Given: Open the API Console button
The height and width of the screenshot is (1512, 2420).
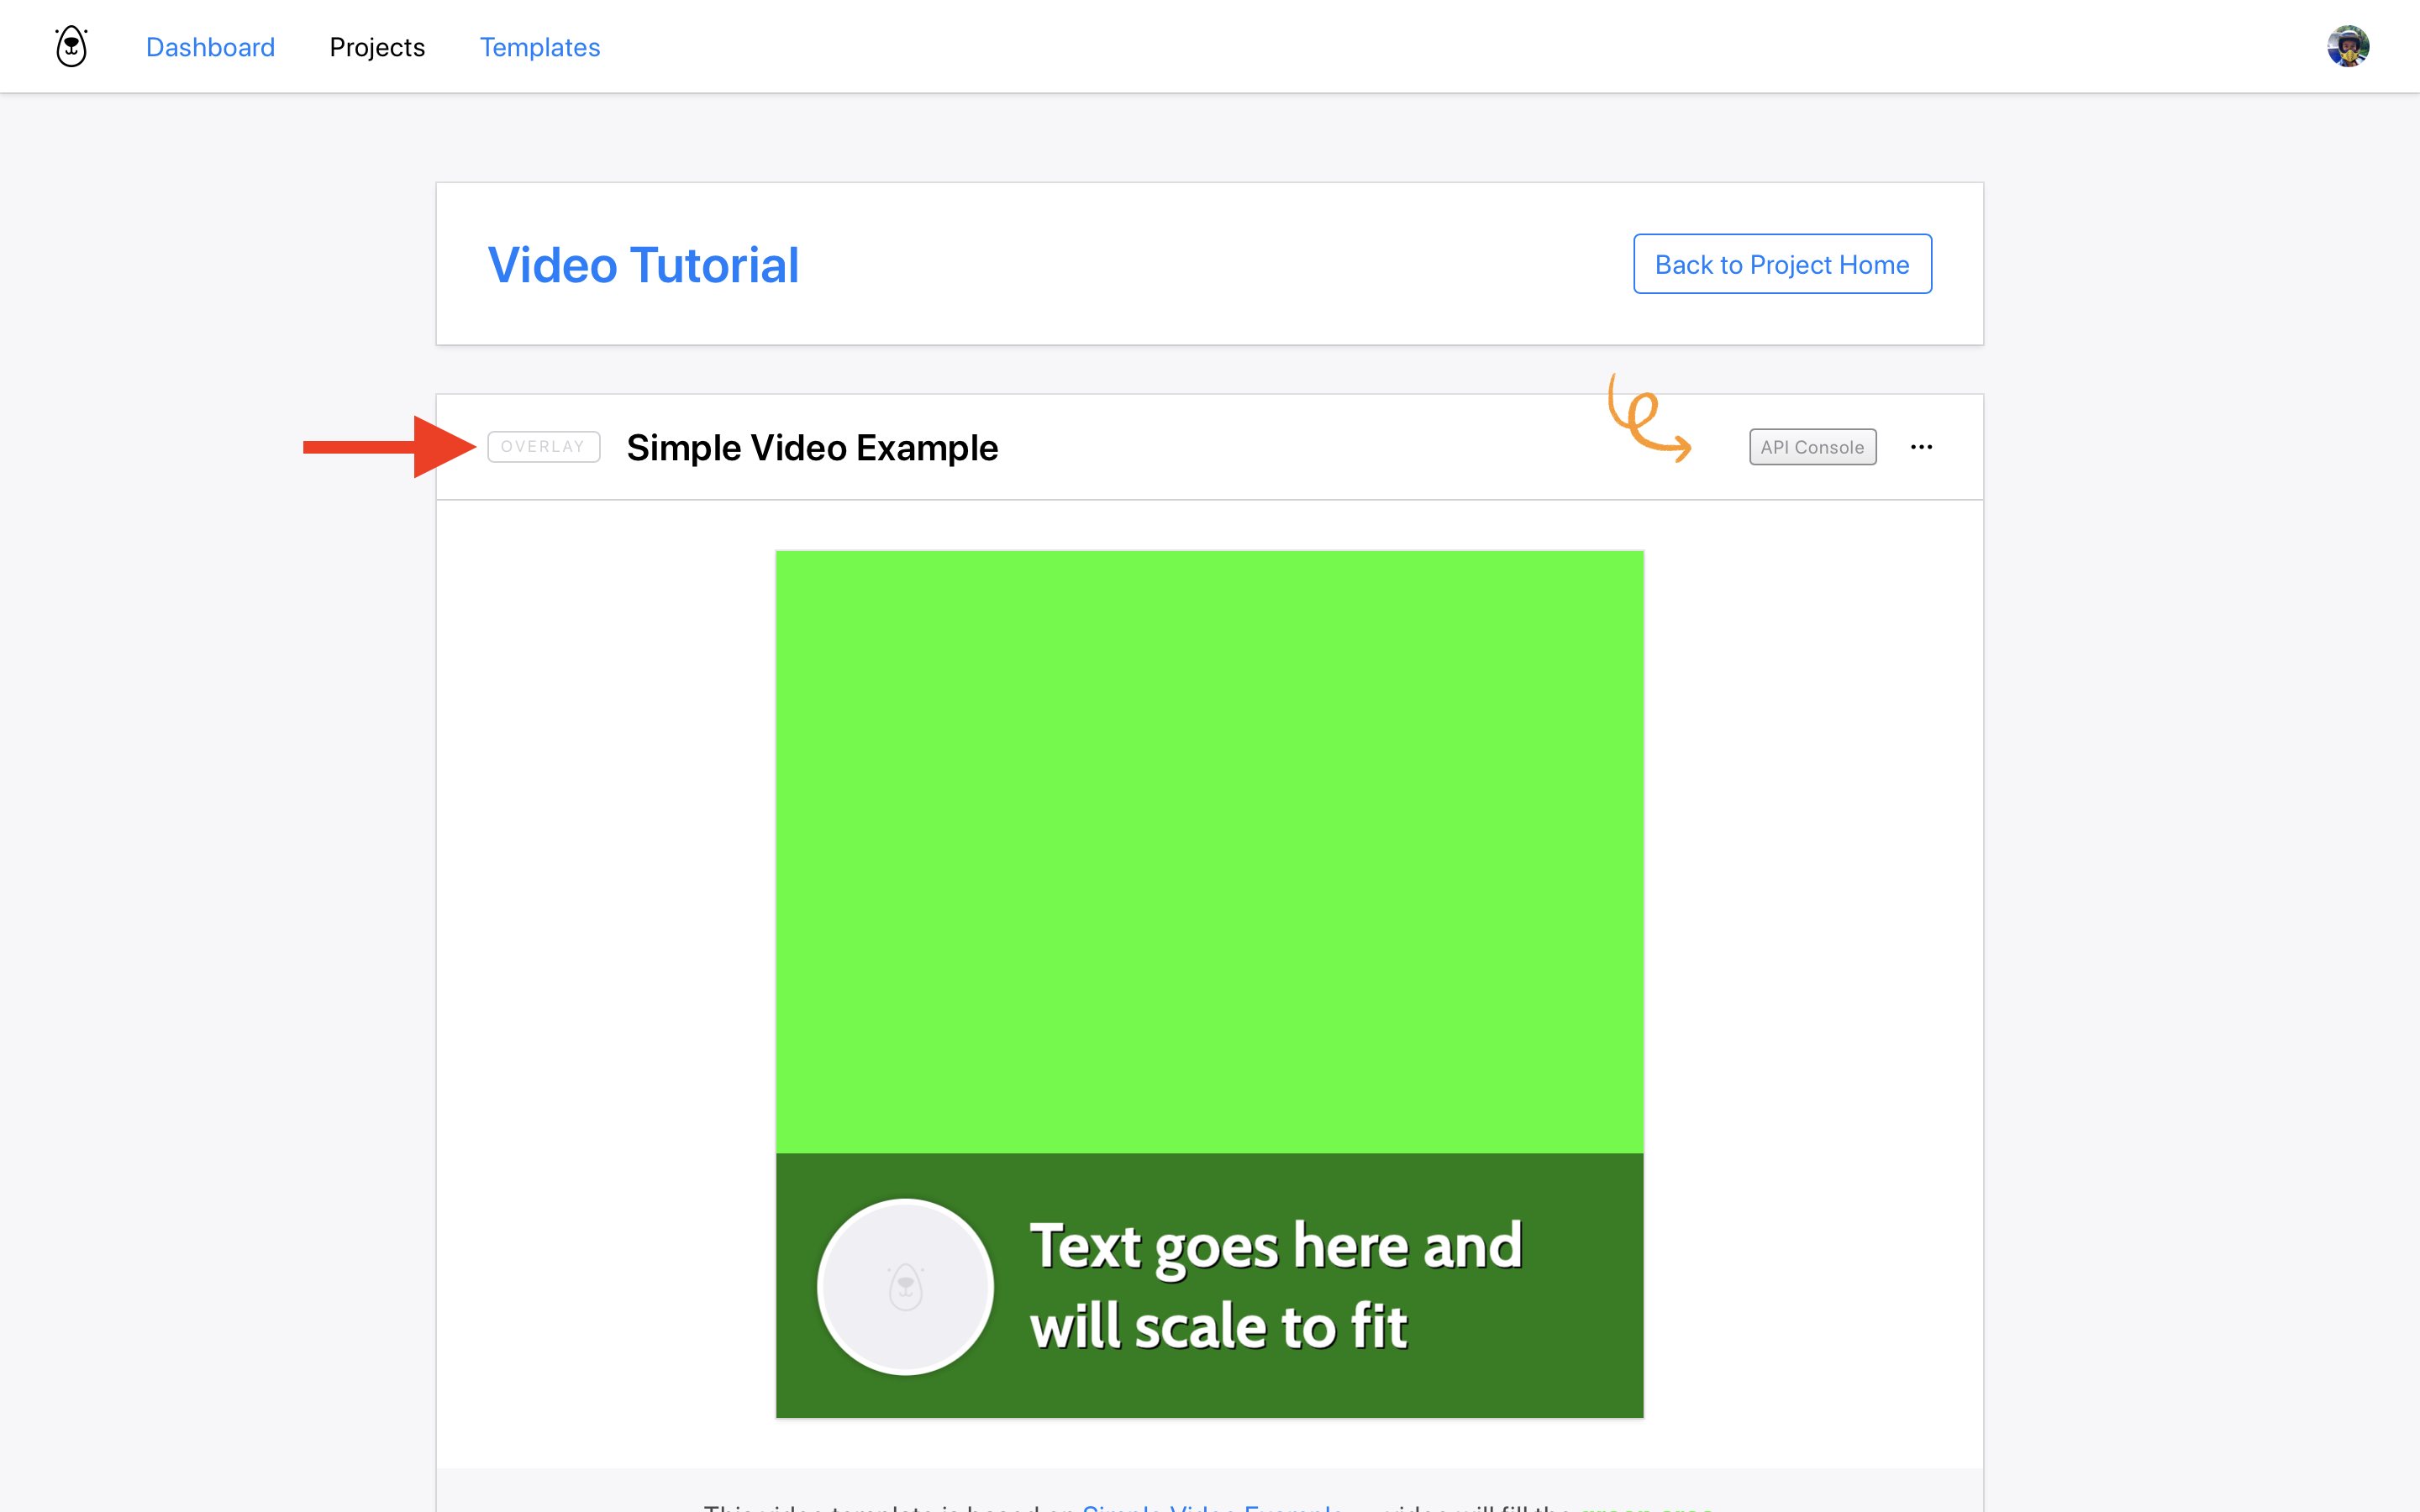Looking at the screenshot, I should coord(1812,447).
